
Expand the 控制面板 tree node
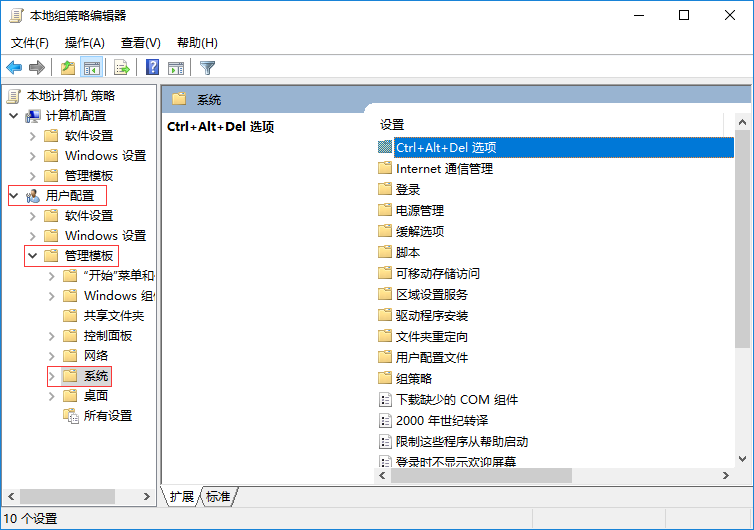52,336
